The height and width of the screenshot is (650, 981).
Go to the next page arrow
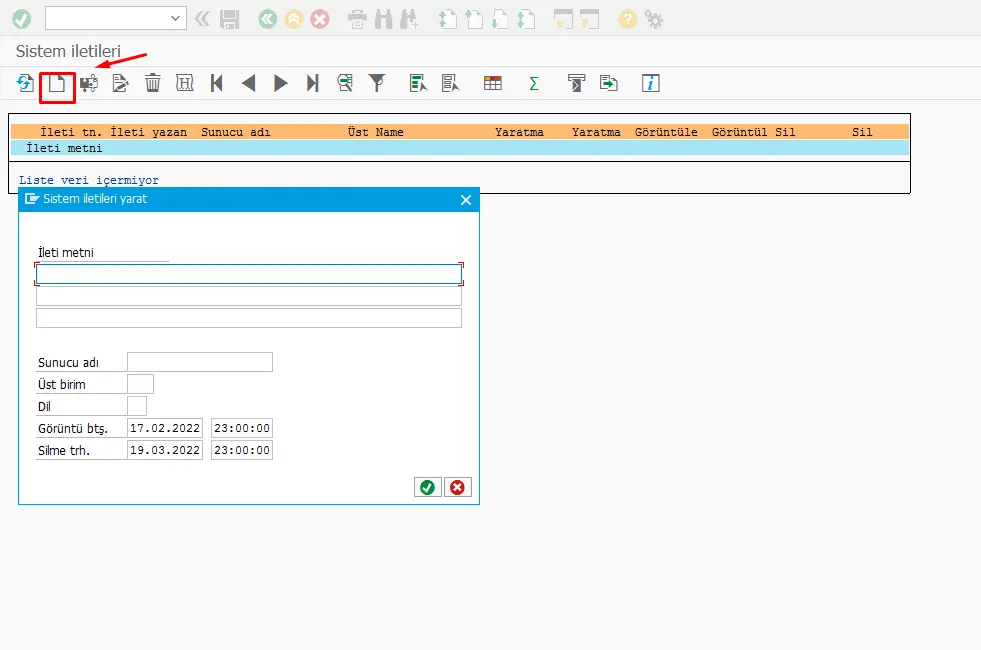pos(281,84)
